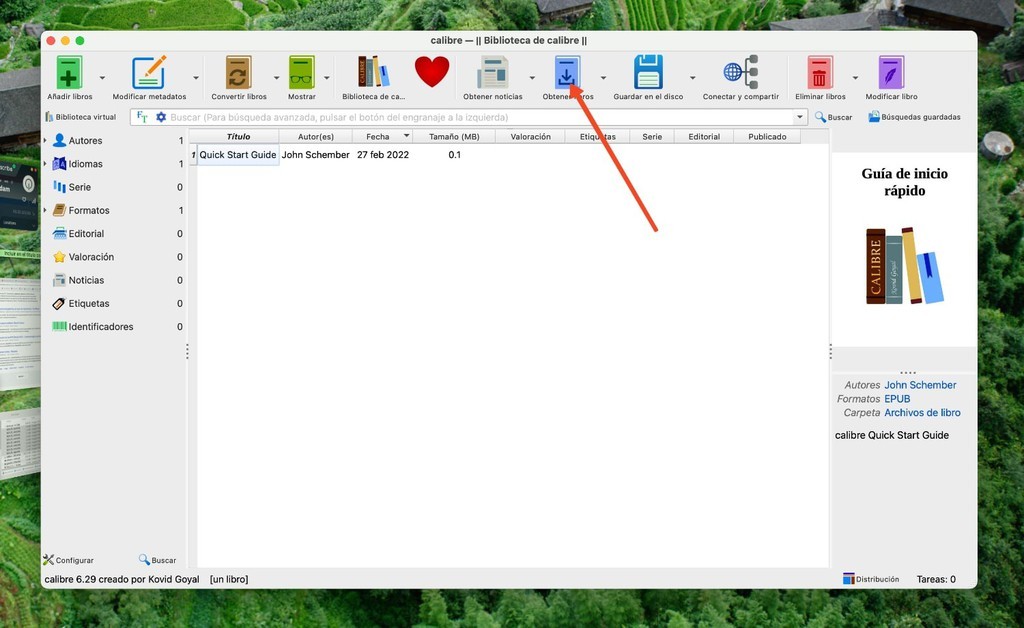
Task: Click into the Buscar search field
Action: pyautogui.click(x=480, y=118)
